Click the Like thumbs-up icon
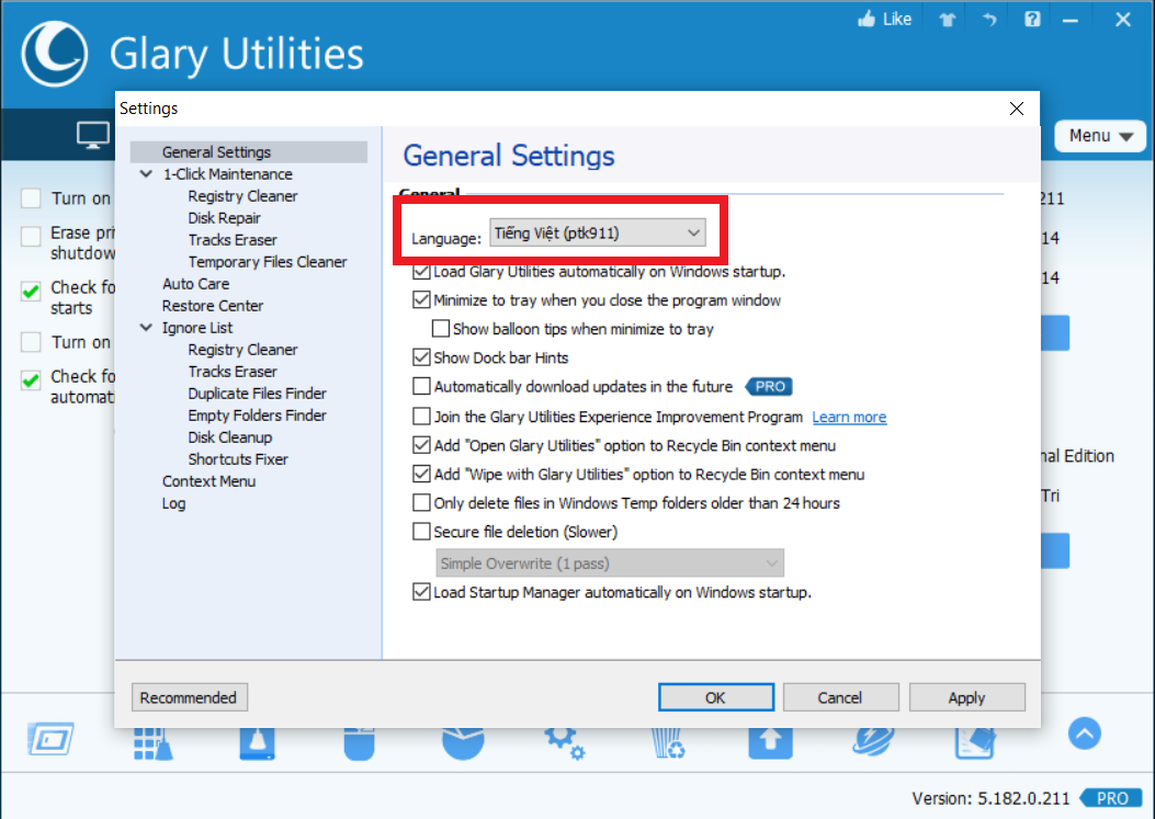Viewport: 1155px width, 819px height. (x=867, y=19)
